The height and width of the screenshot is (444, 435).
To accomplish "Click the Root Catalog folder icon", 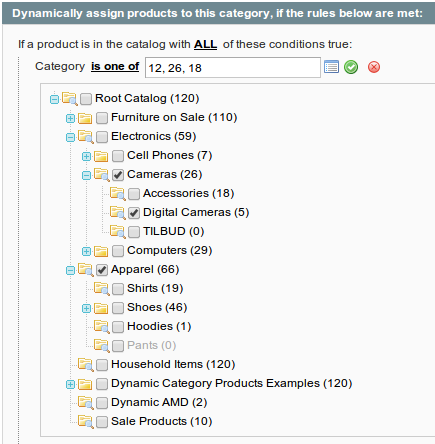I will (x=70, y=99).
